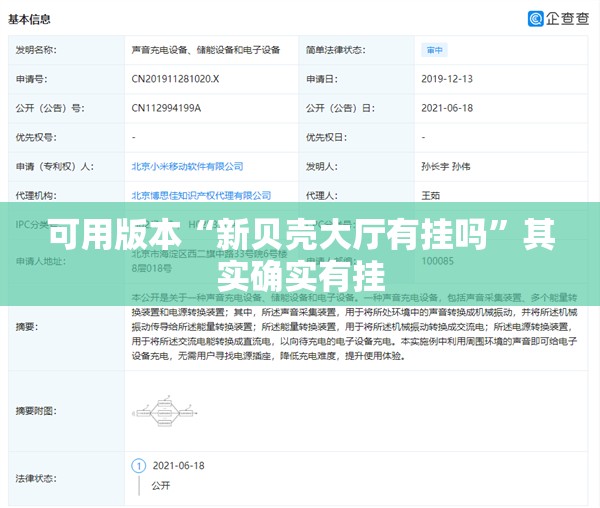Select agent name 王茹
600x508 pixels.
430,195
